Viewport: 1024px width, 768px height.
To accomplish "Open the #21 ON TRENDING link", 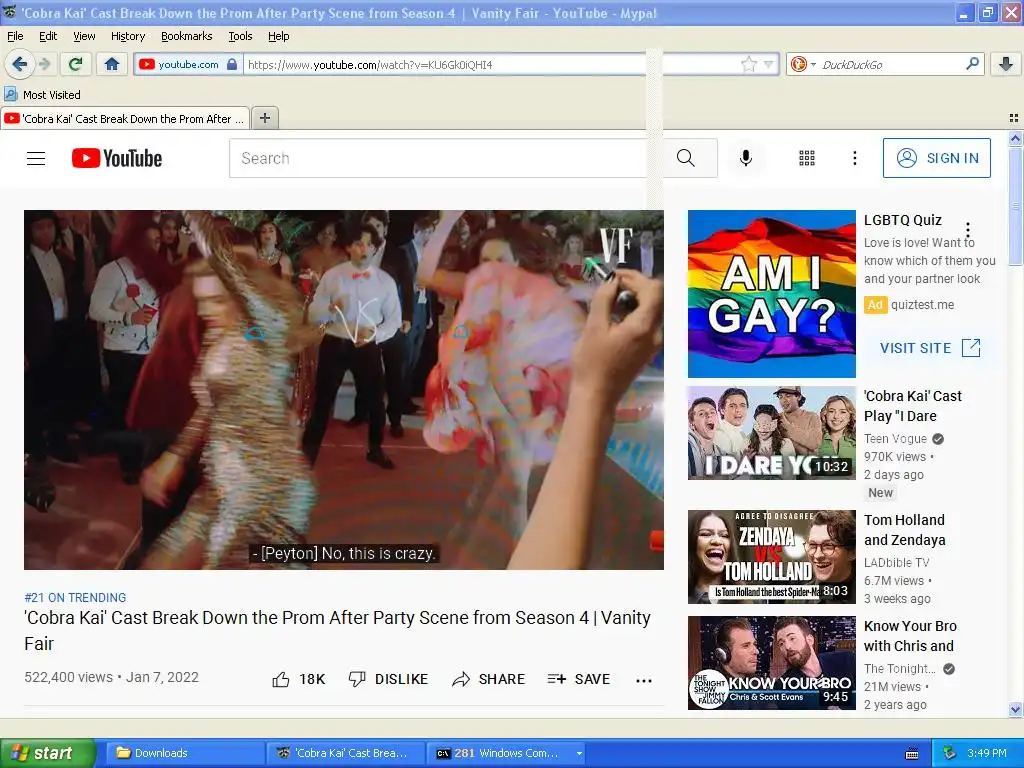I will tap(75, 598).
